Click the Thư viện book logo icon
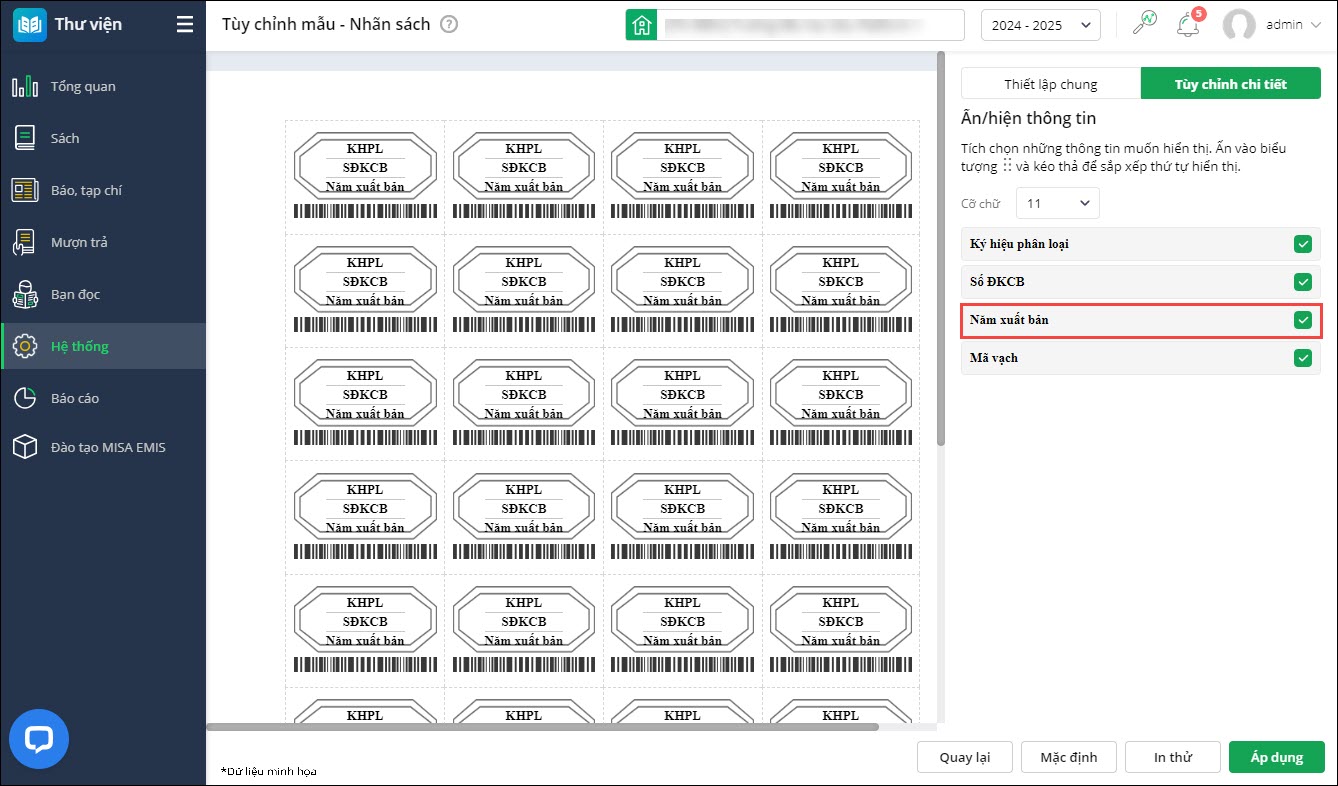The image size is (1338, 786). coord(29,24)
